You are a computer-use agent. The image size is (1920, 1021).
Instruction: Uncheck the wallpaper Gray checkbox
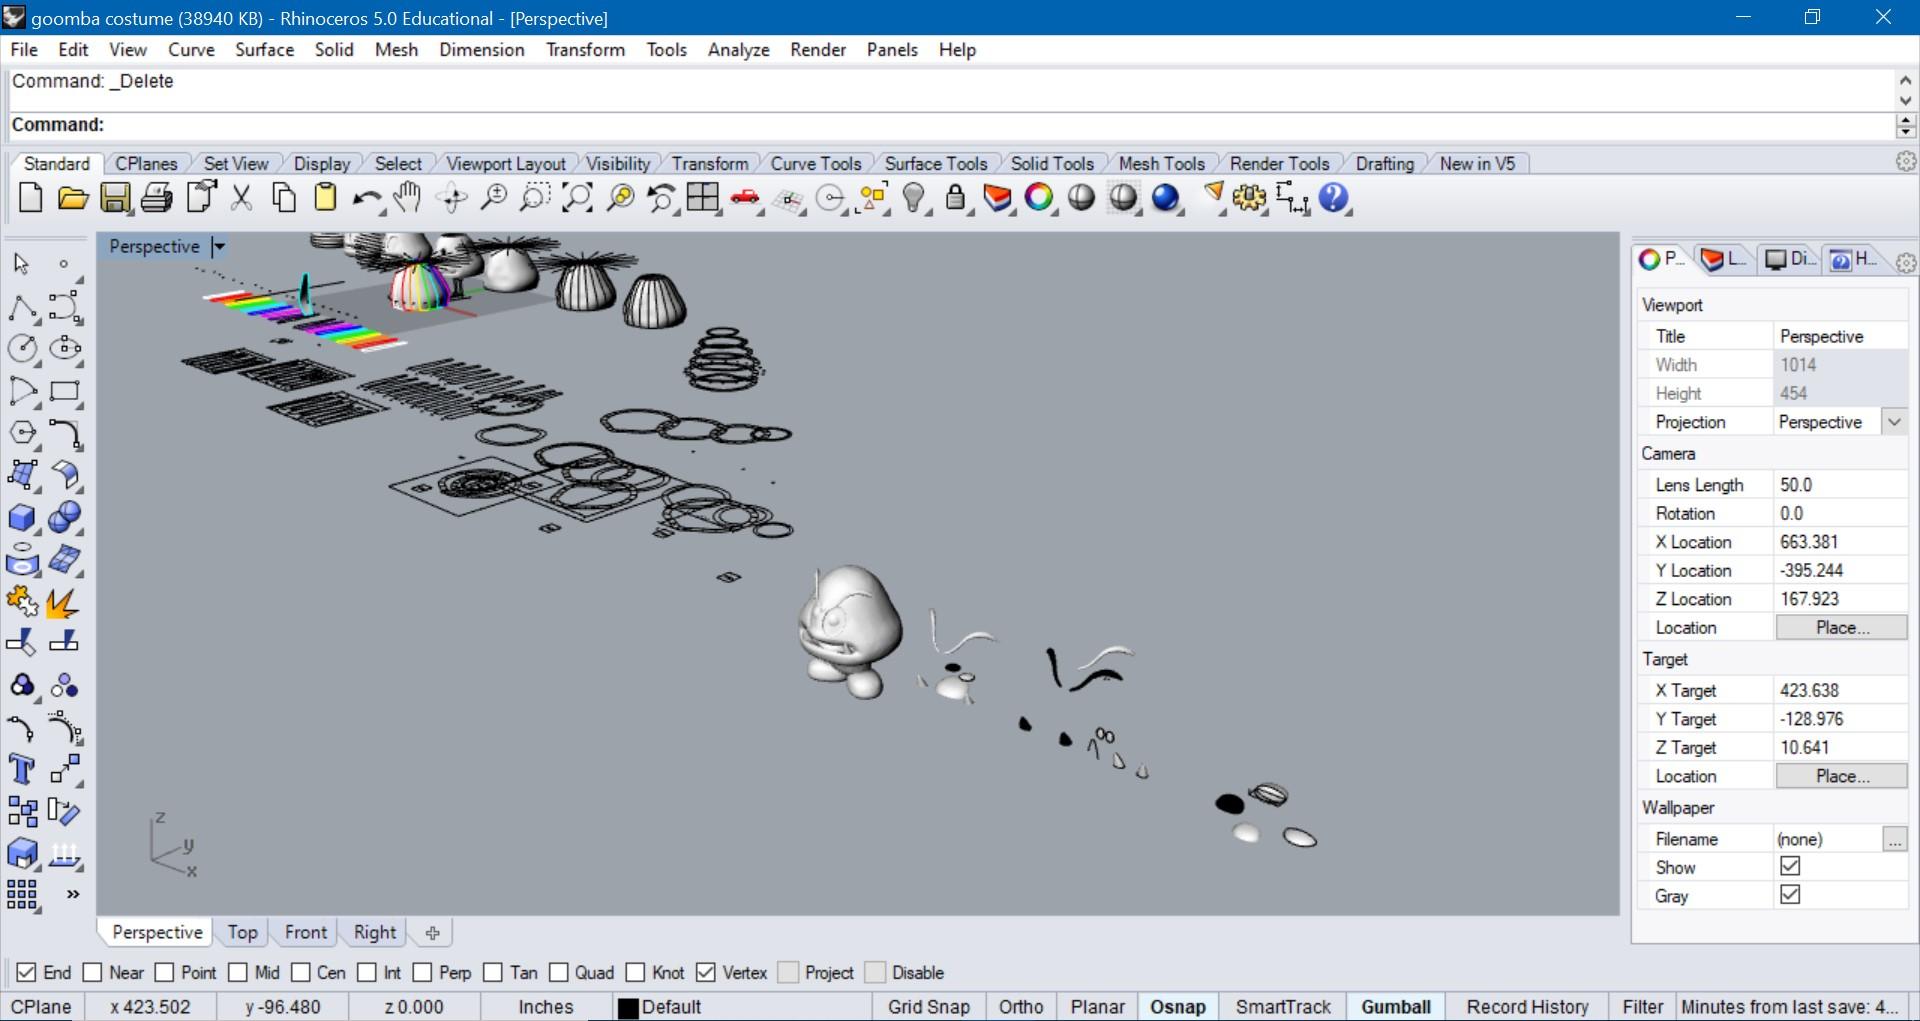(1790, 895)
